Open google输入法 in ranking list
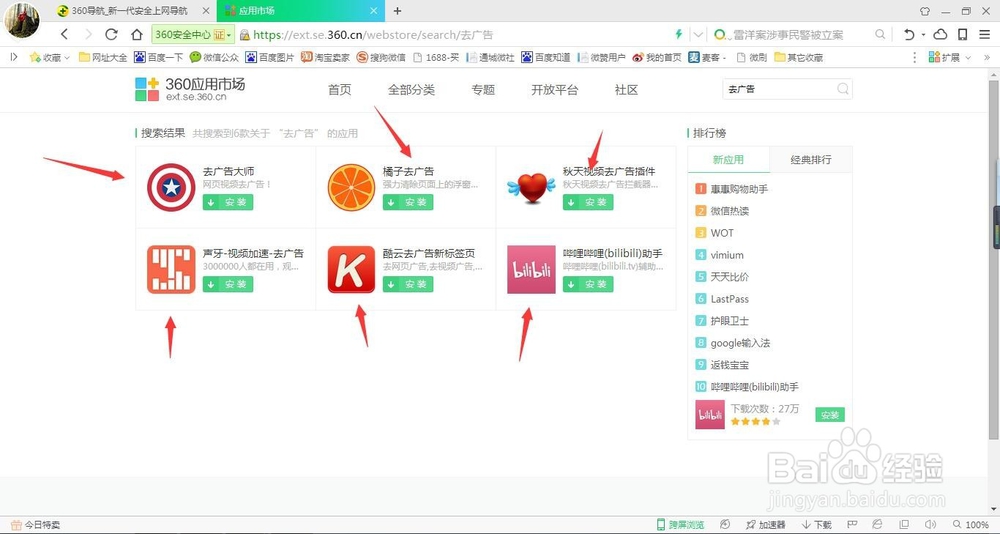Screen dimensions: 1000x534 [740, 343]
